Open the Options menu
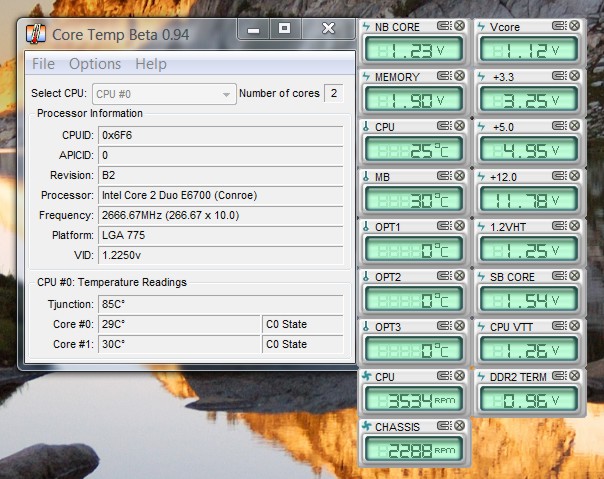 click(95, 64)
